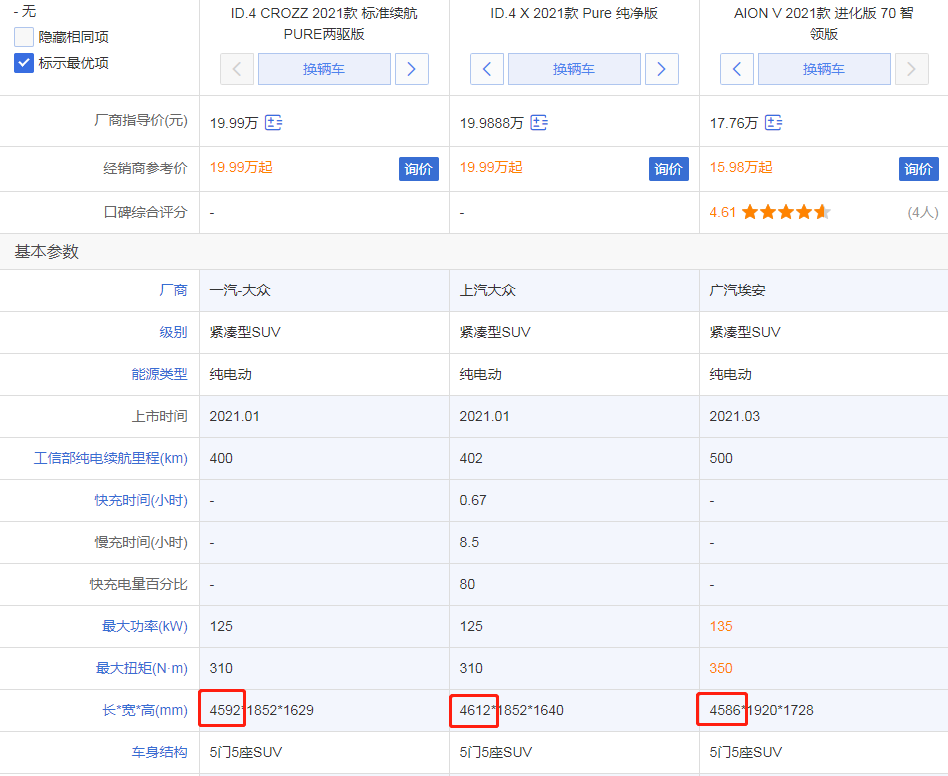Click previous arrow for AION V column

[736, 69]
